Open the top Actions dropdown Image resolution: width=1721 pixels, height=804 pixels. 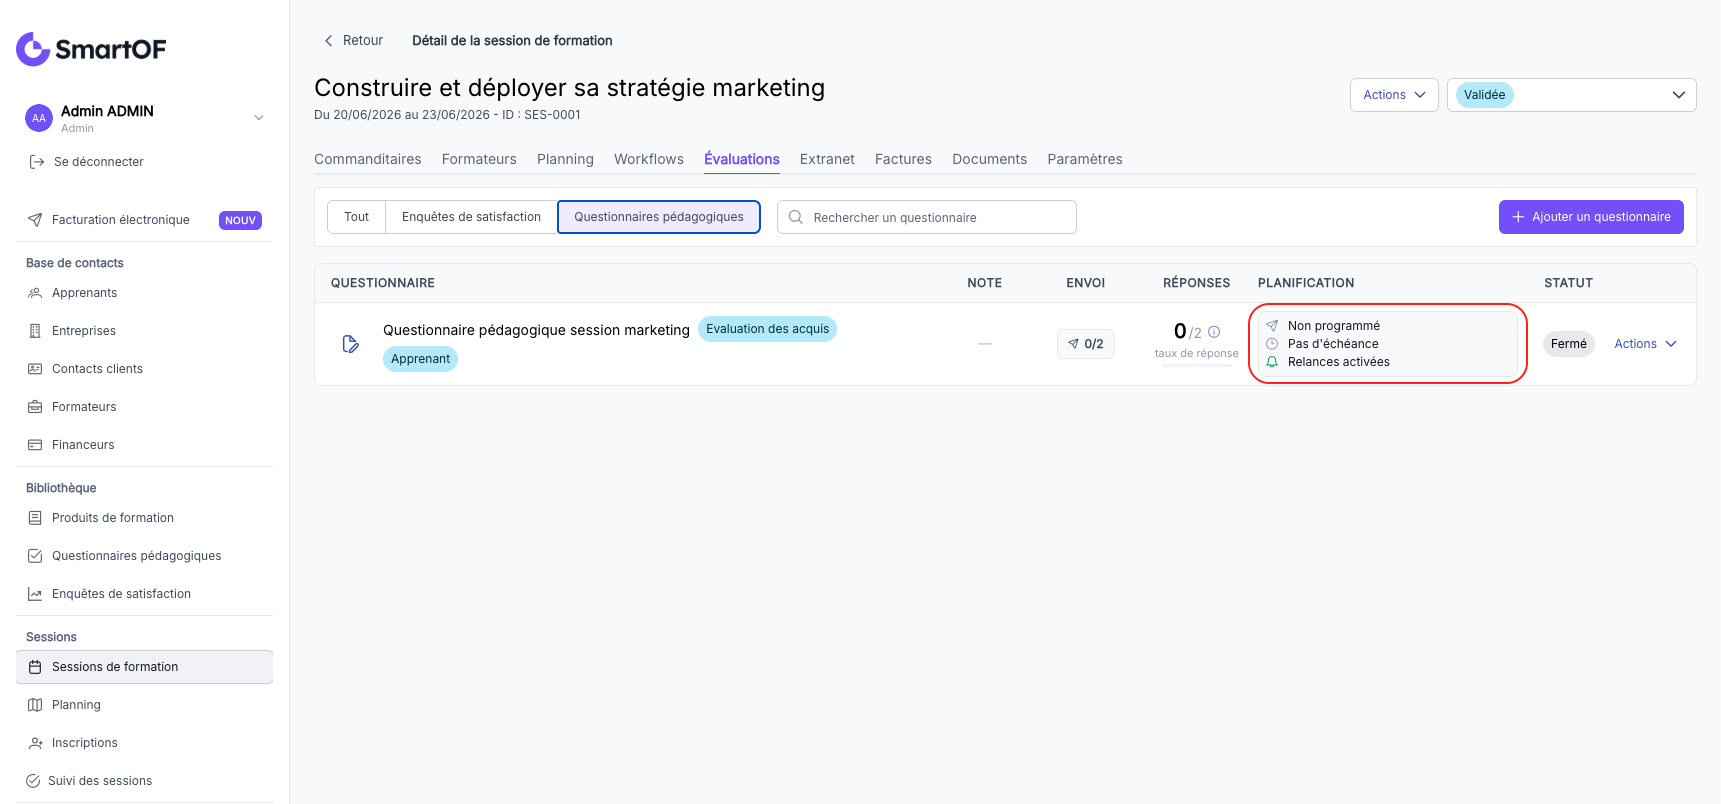pos(1394,95)
